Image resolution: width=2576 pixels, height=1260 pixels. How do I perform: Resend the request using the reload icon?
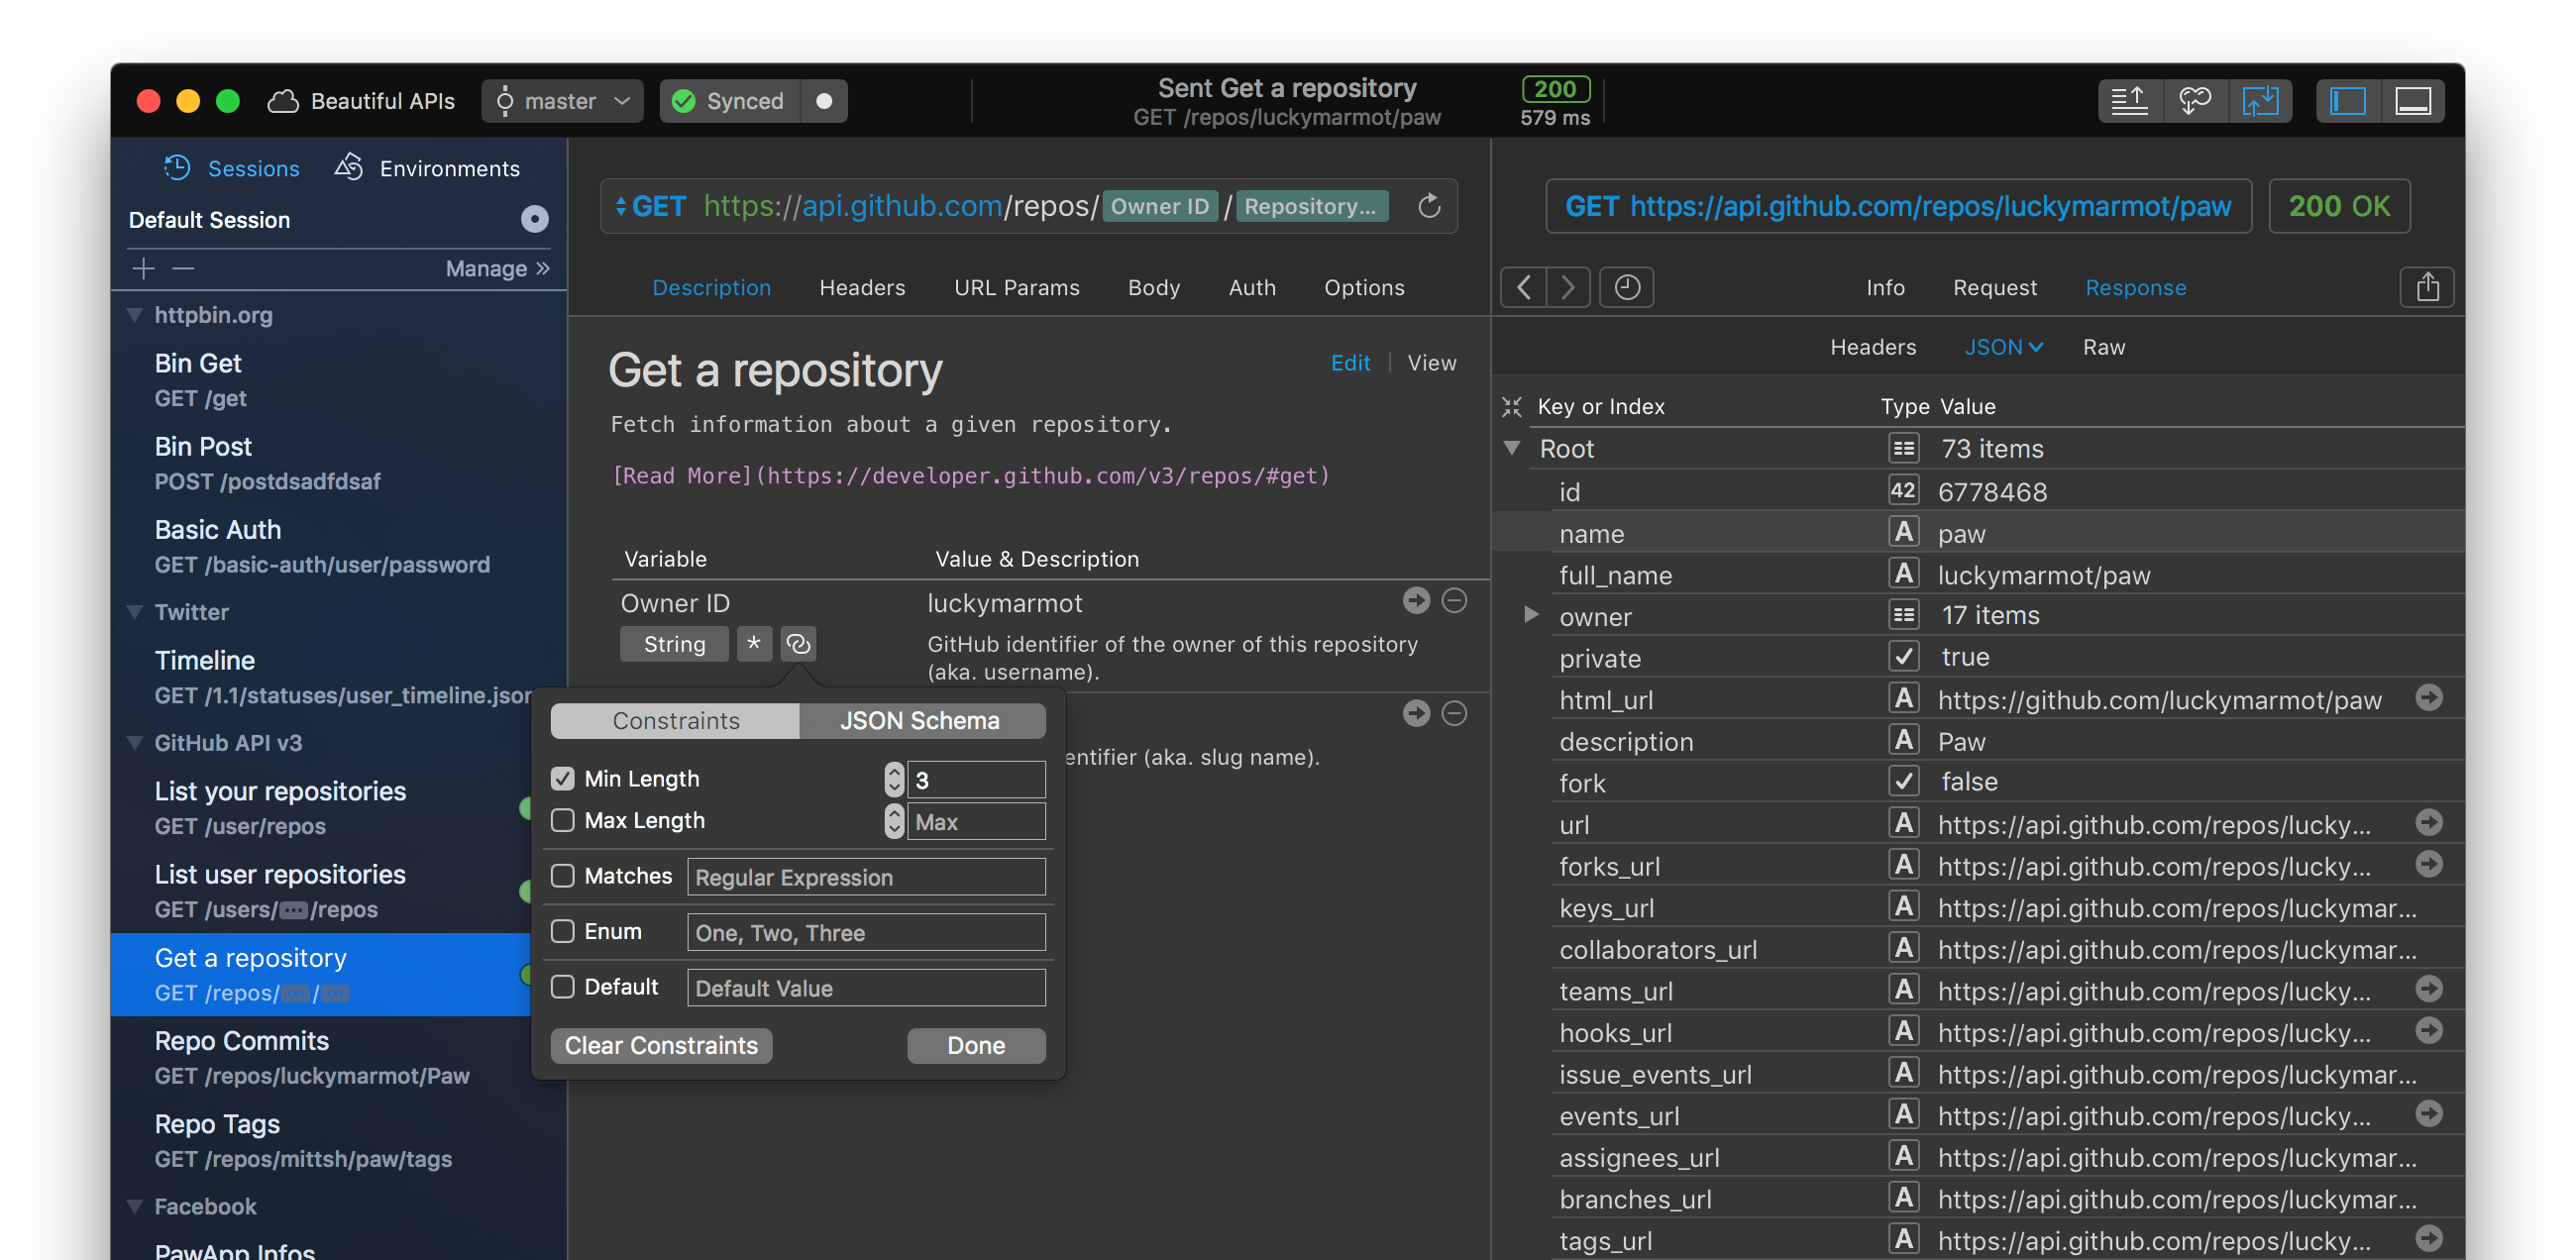coord(1429,206)
